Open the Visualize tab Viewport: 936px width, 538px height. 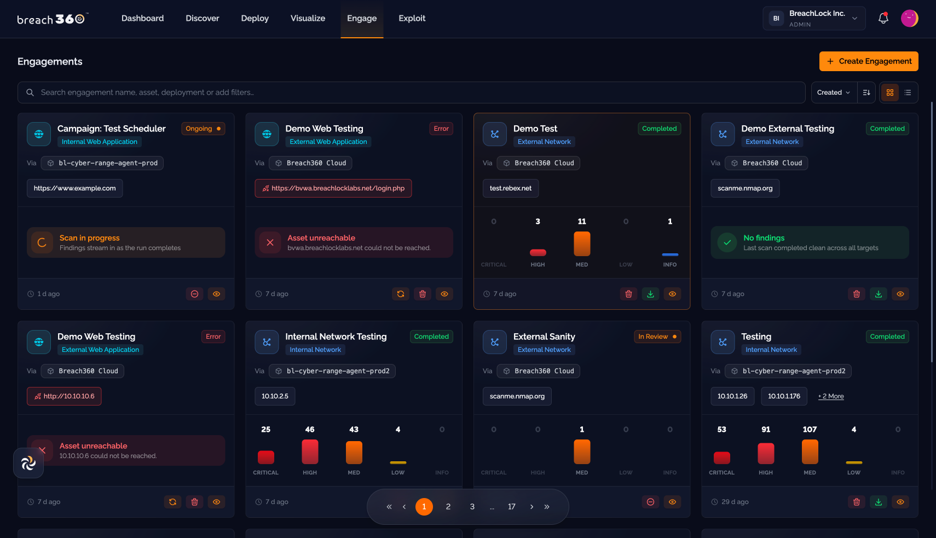tap(308, 19)
